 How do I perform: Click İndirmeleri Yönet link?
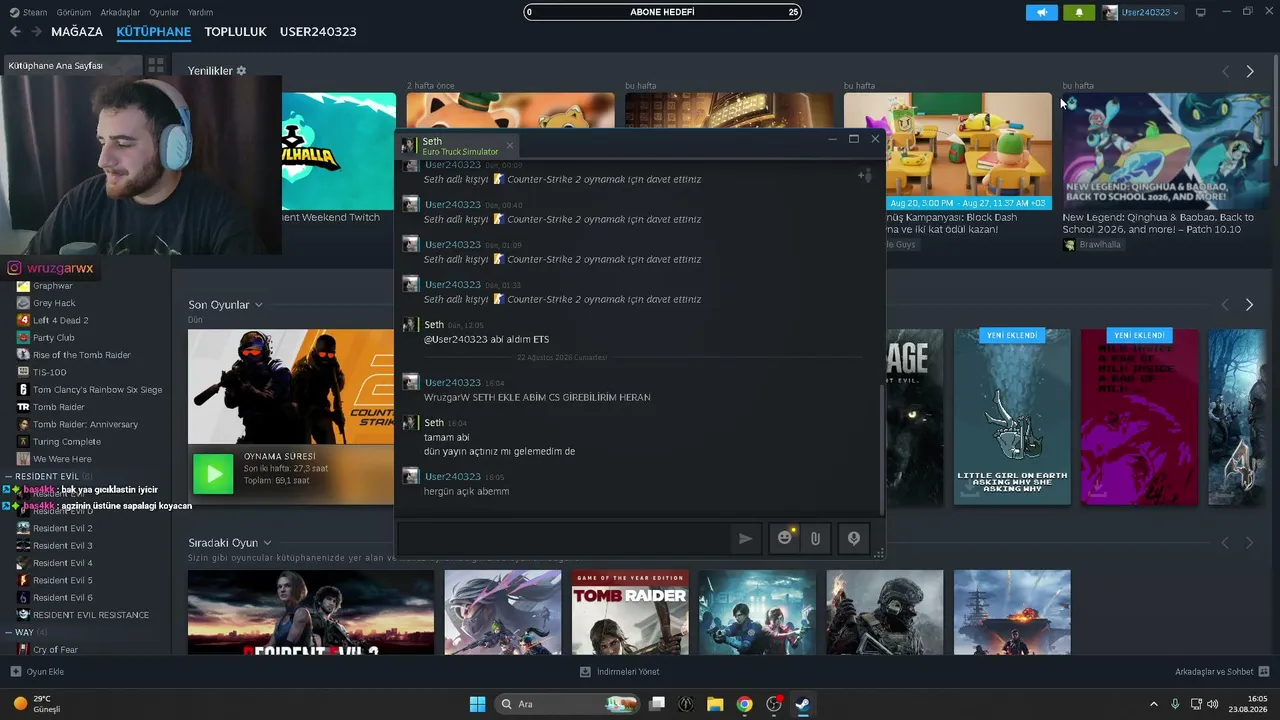628,672
